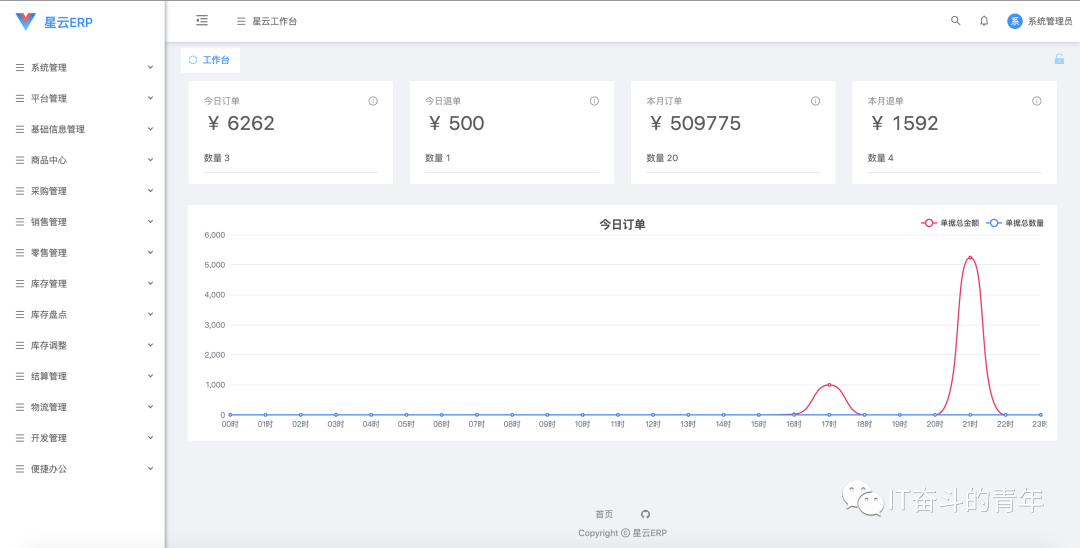Click list icon next to 物流管理
Screen dimensions: 1080x548
(20, 407)
